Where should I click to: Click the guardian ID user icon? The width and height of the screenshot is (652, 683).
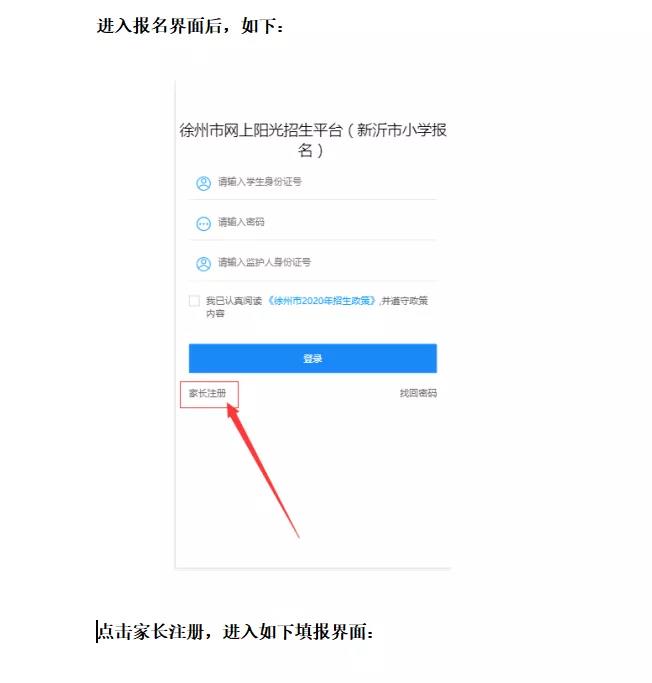click(x=203, y=264)
